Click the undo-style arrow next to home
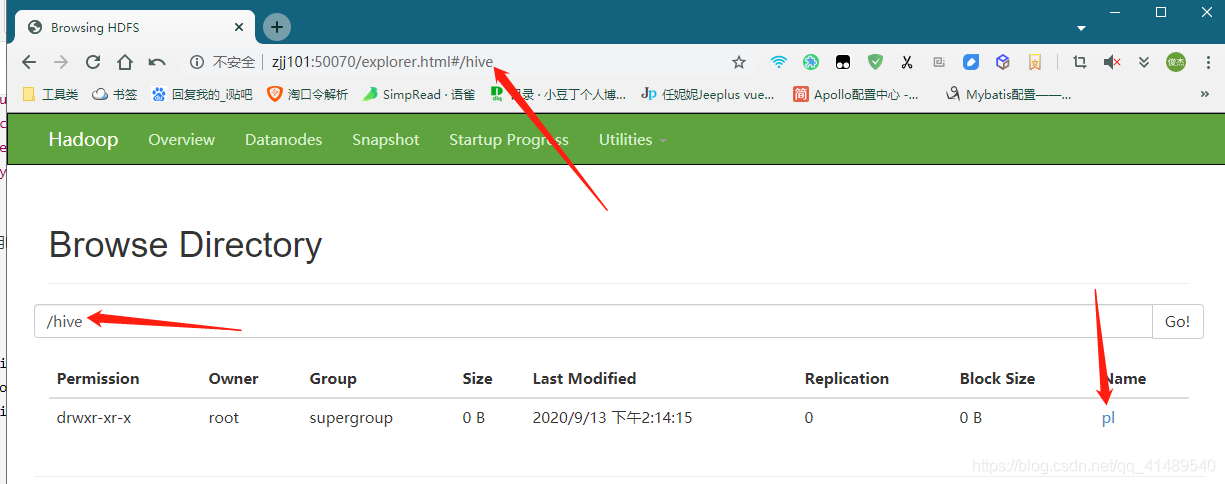This screenshot has width=1225, height=484. click(x=157, y=62)
